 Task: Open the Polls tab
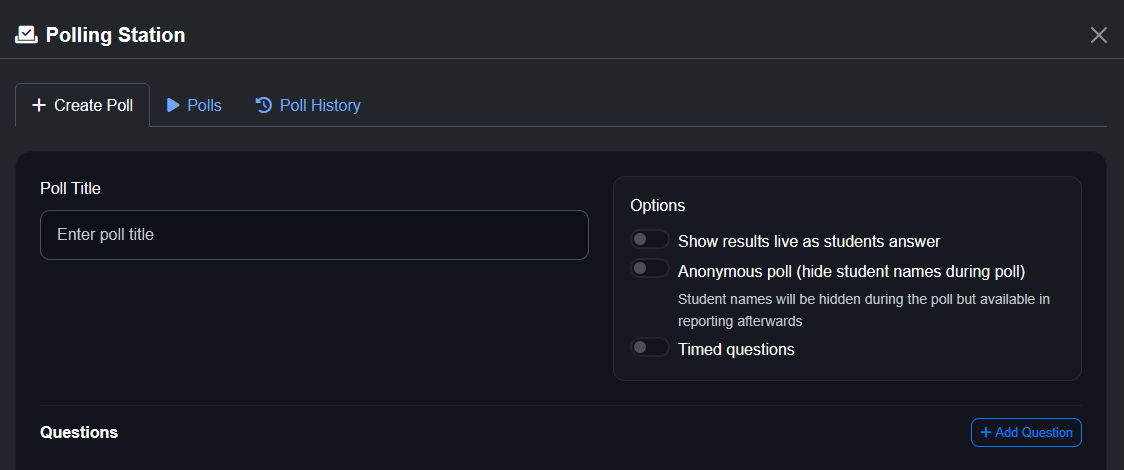[x=195, y=105]
